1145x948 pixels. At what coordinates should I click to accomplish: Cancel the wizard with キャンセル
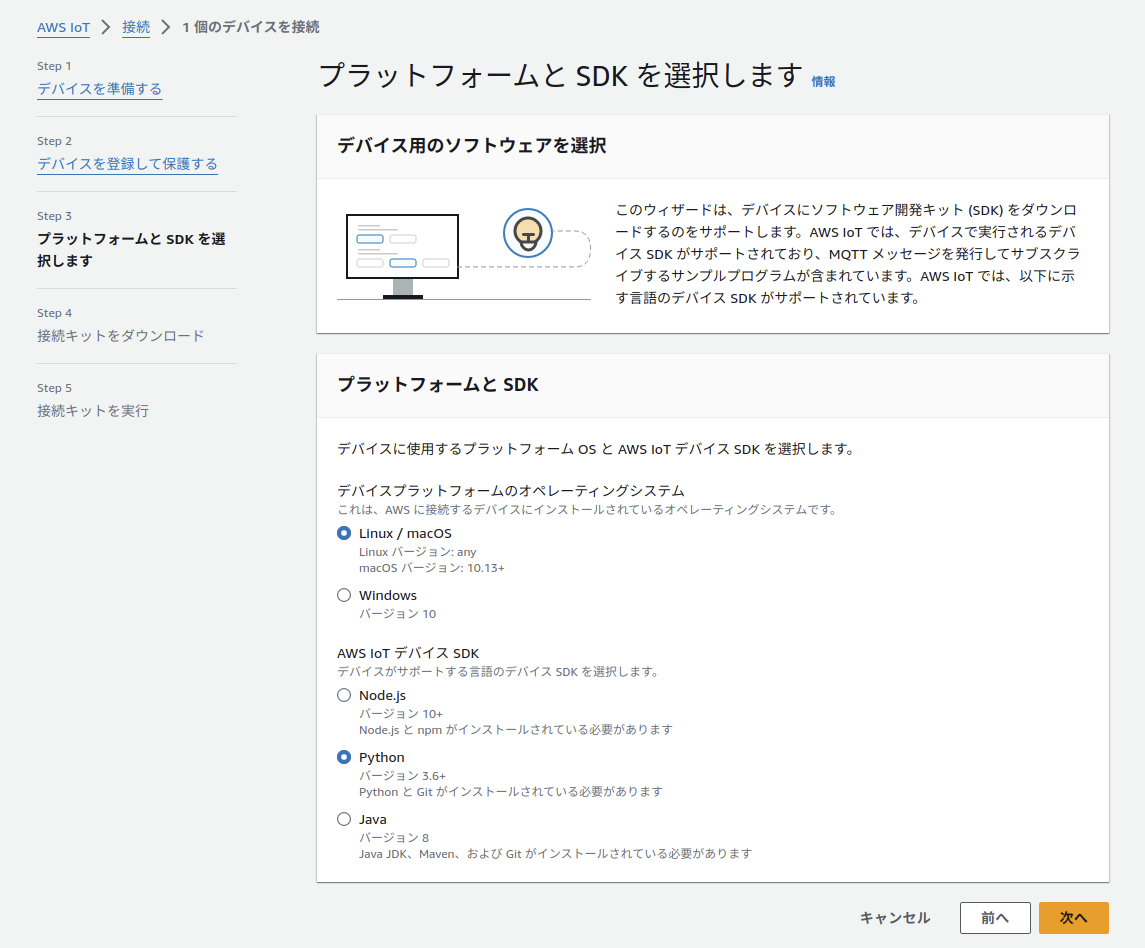pos(894,917)
